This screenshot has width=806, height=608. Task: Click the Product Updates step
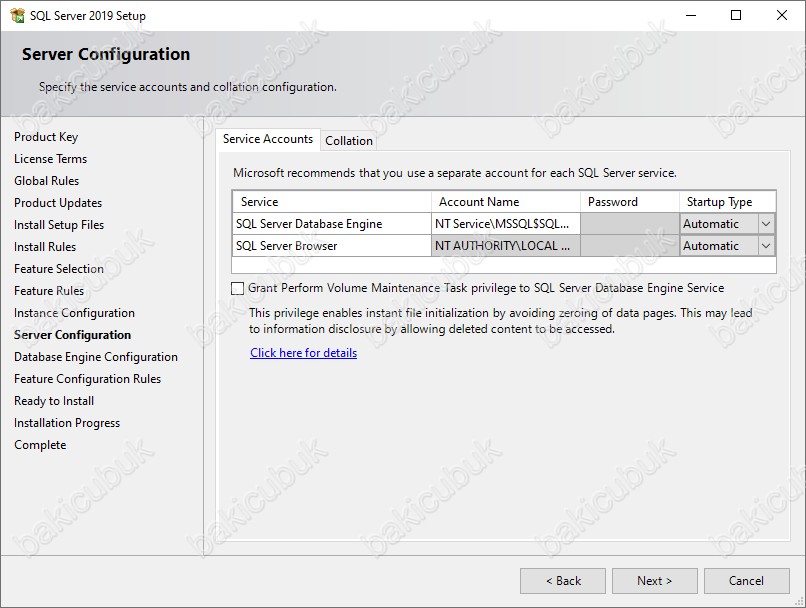tap(58, 204)
